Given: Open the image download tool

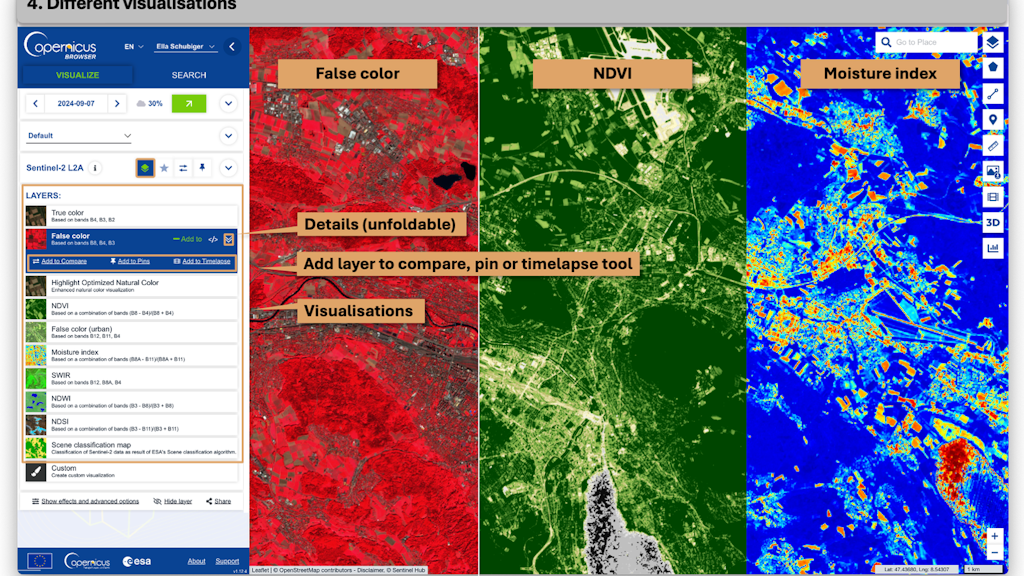Looking at the screenshot, I should point(992,173).
